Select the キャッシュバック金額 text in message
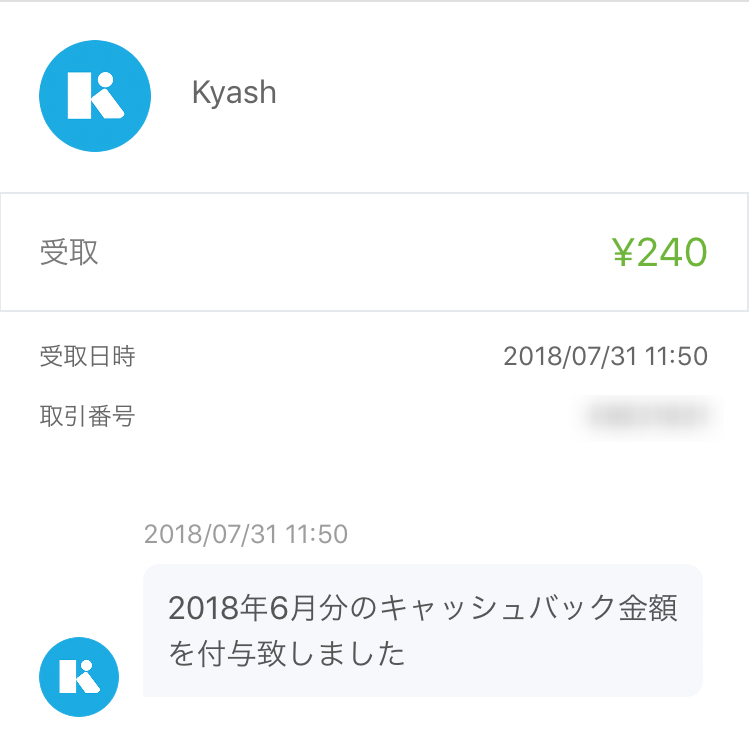The width and height of the screenshot is (749, 747). coord(529,608)
